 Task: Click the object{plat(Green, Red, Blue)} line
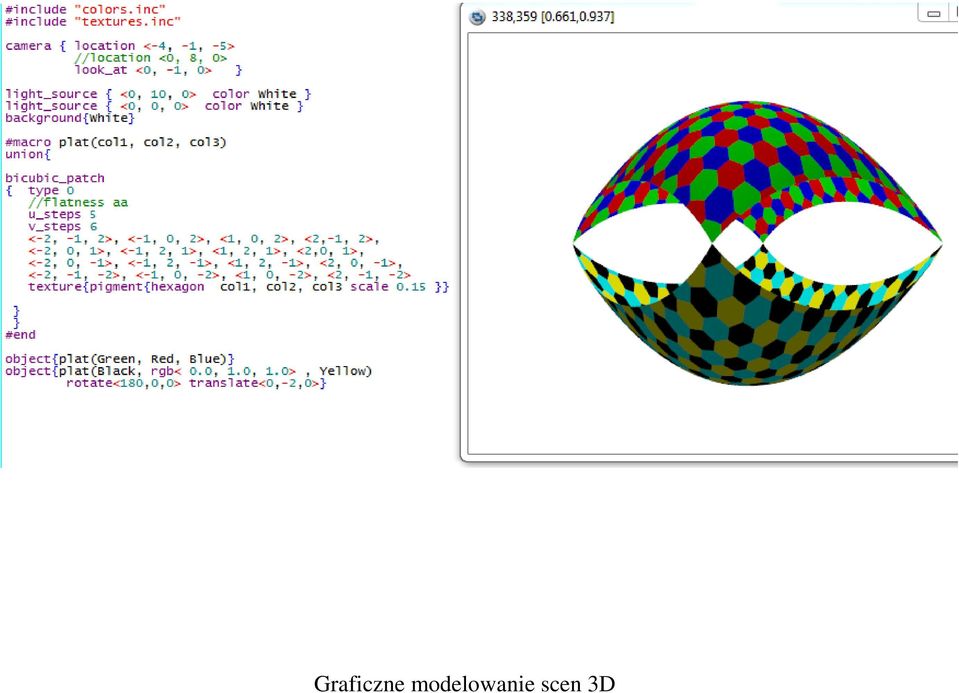(x=120, y=359)
